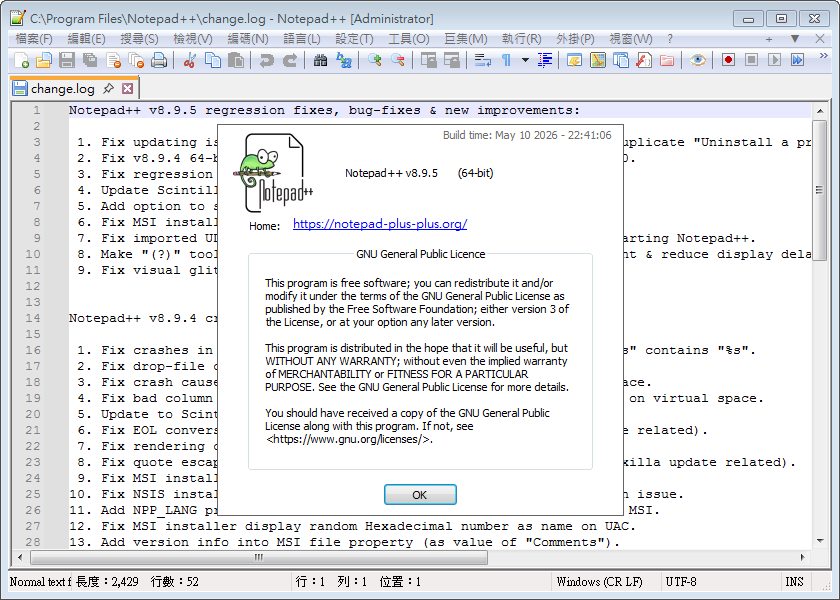The width and height of the screenshot is (840, 600).
Task: Redo the action via toolbar arrow
Action: [x=289, y=60]
